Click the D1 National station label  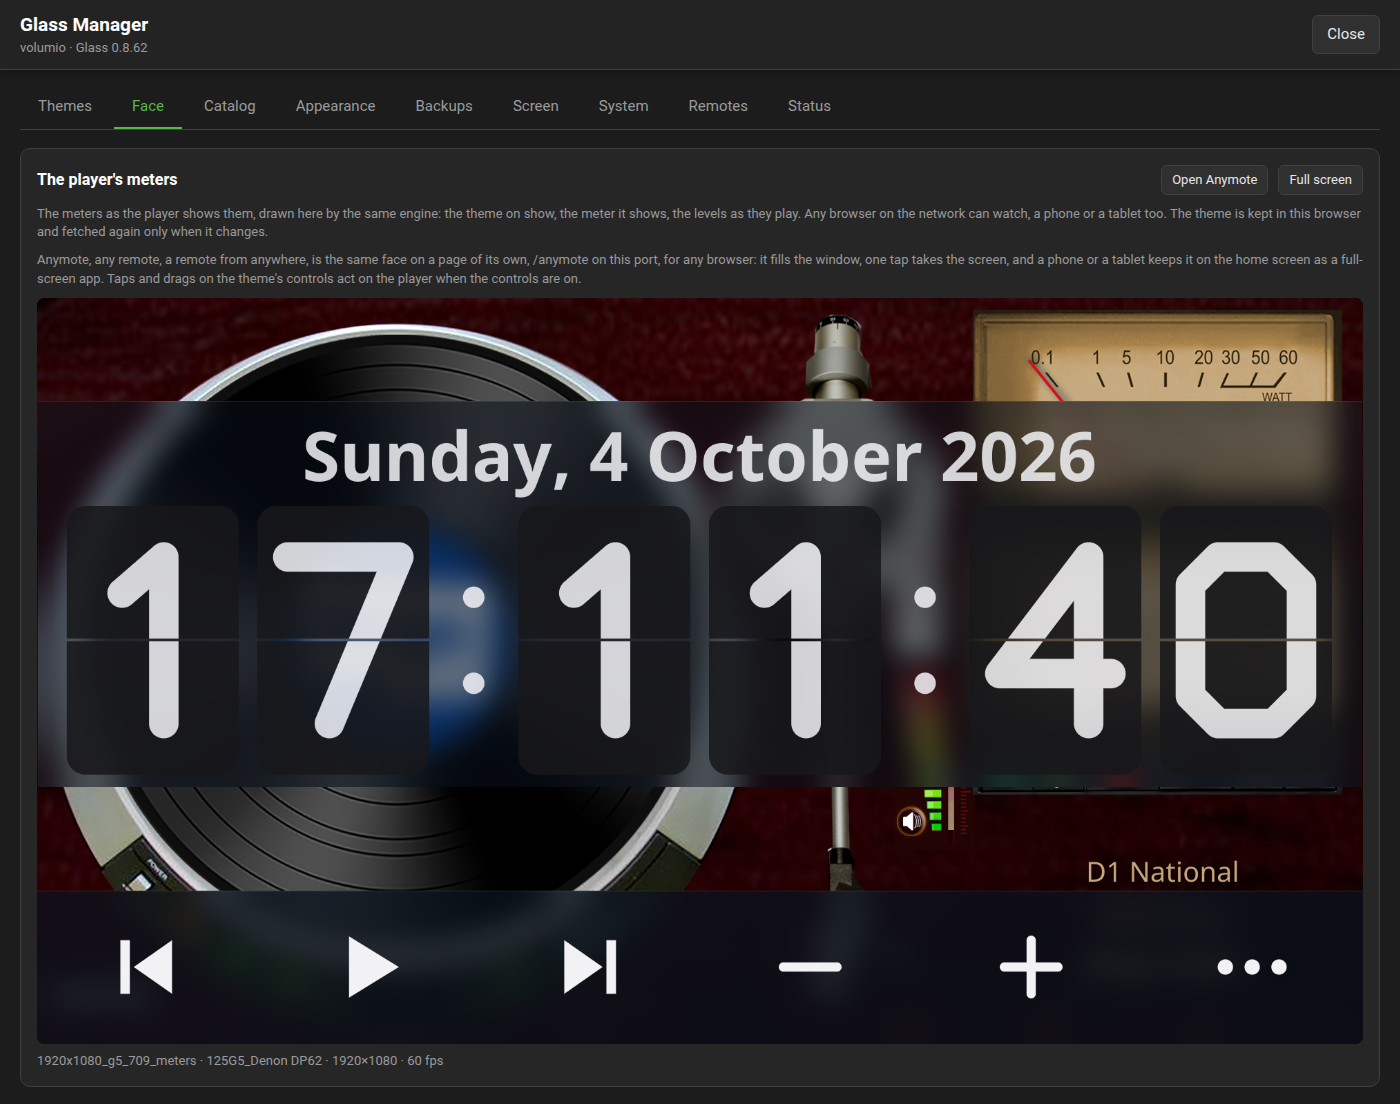click(x=1163, y=872)
